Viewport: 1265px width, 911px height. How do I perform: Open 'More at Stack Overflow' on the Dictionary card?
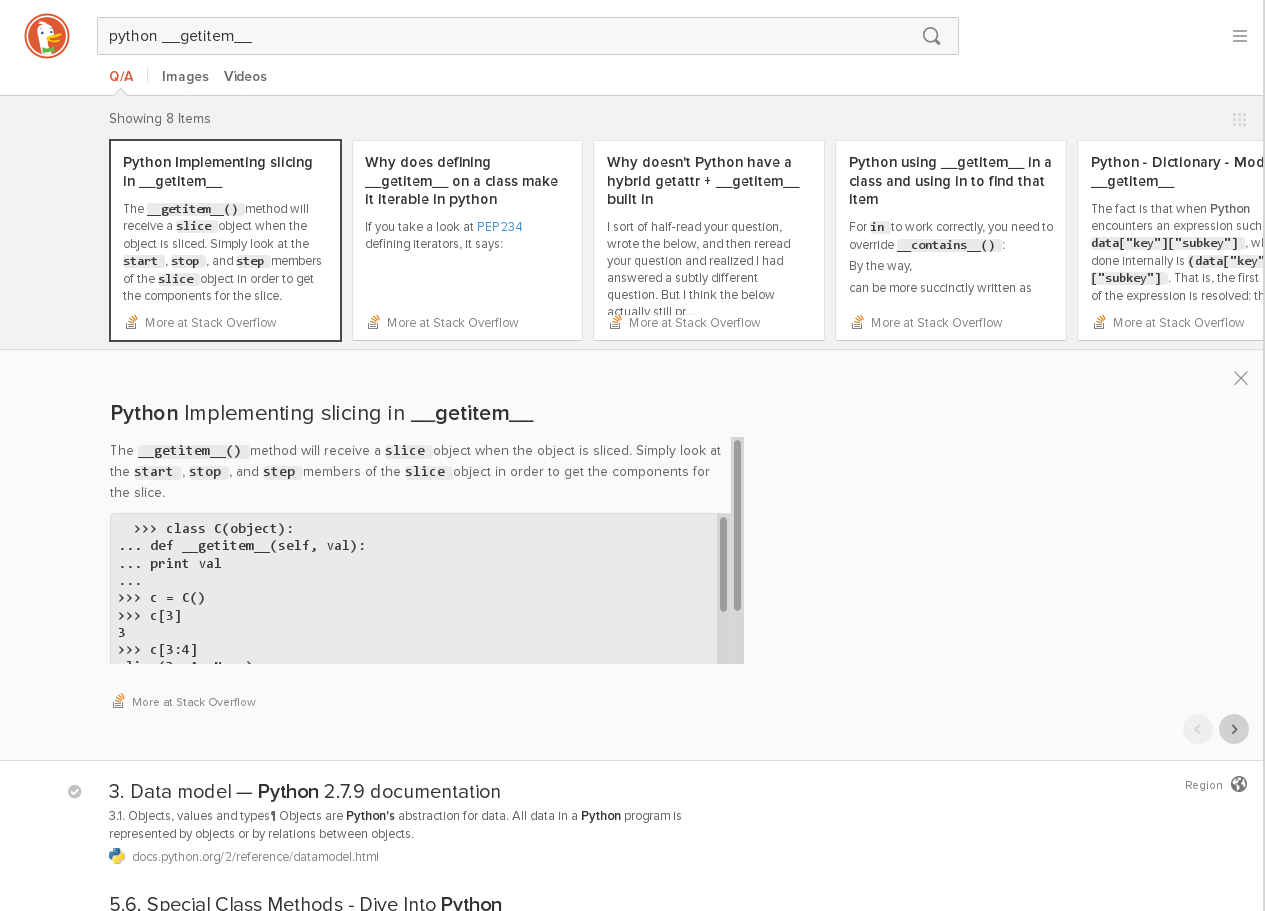(1178, 322)
